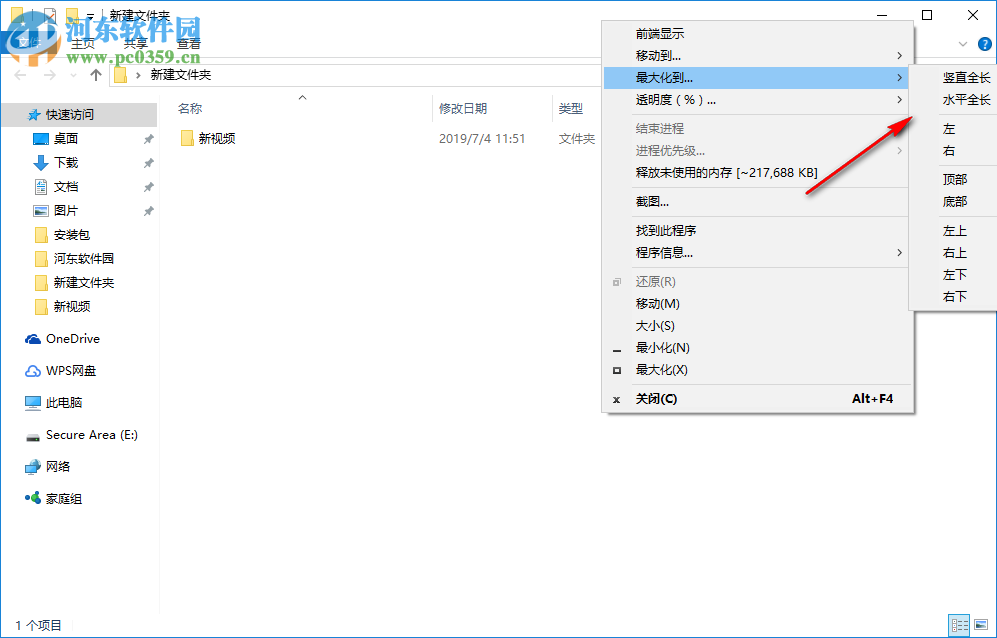
Task: Click the OneDrive cloud icon in sidebar
Action: click(33, 338)
